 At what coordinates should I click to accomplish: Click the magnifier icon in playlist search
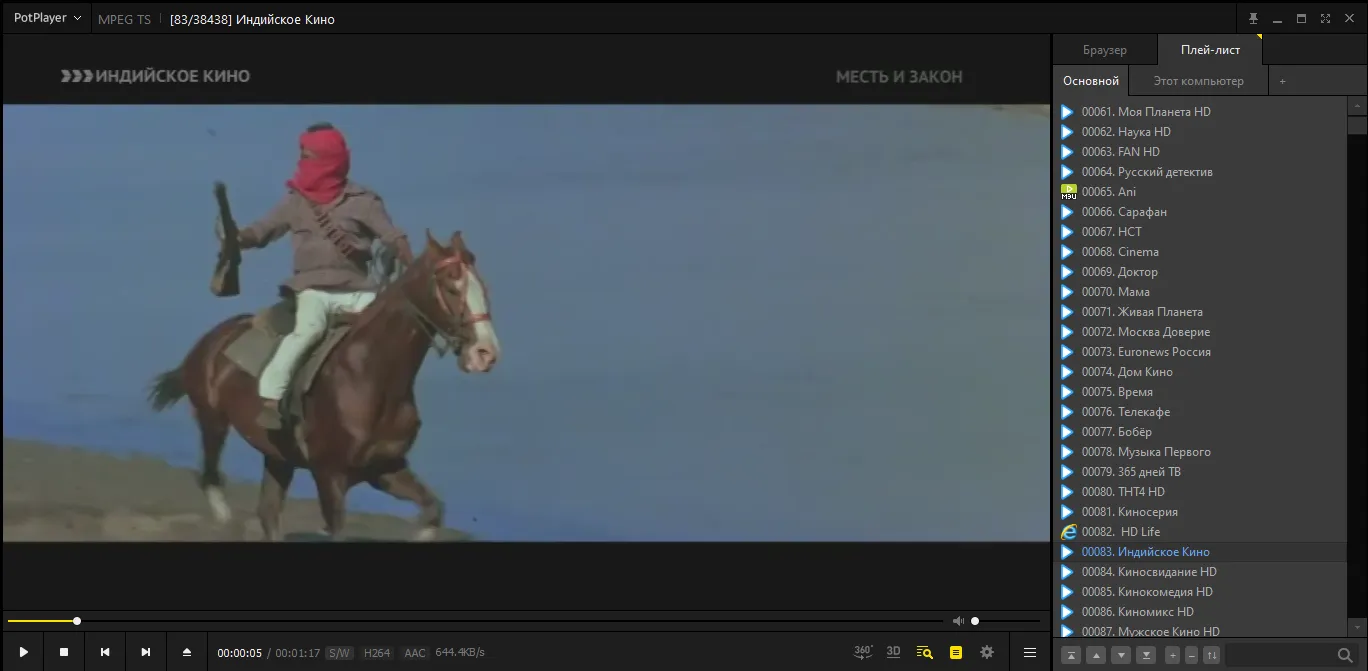tap(1345, 655)
